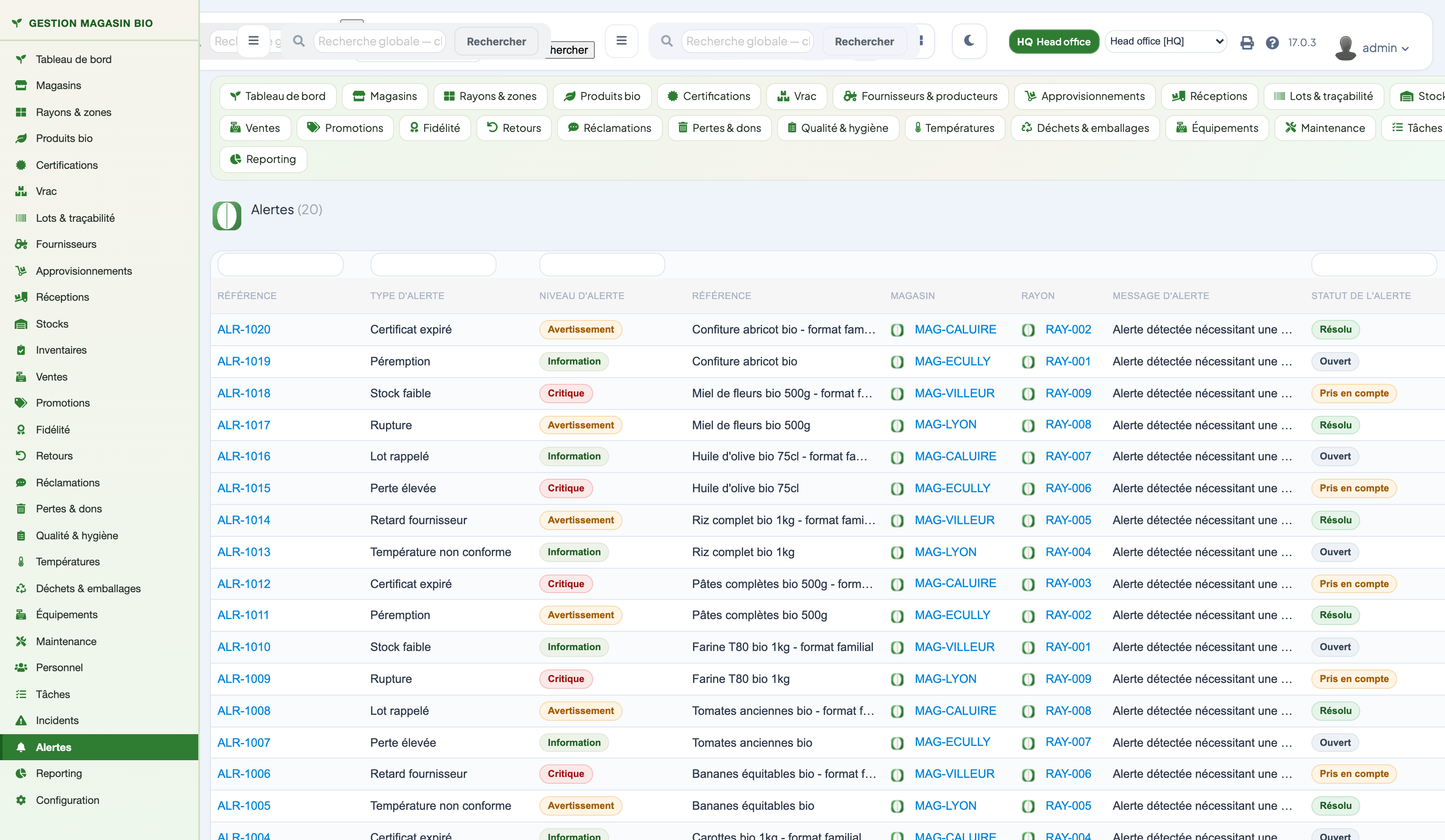Click Huile d'olive bio 75cl in the ALR-1015 row
1445x840 pixels.
coord(745,488)
